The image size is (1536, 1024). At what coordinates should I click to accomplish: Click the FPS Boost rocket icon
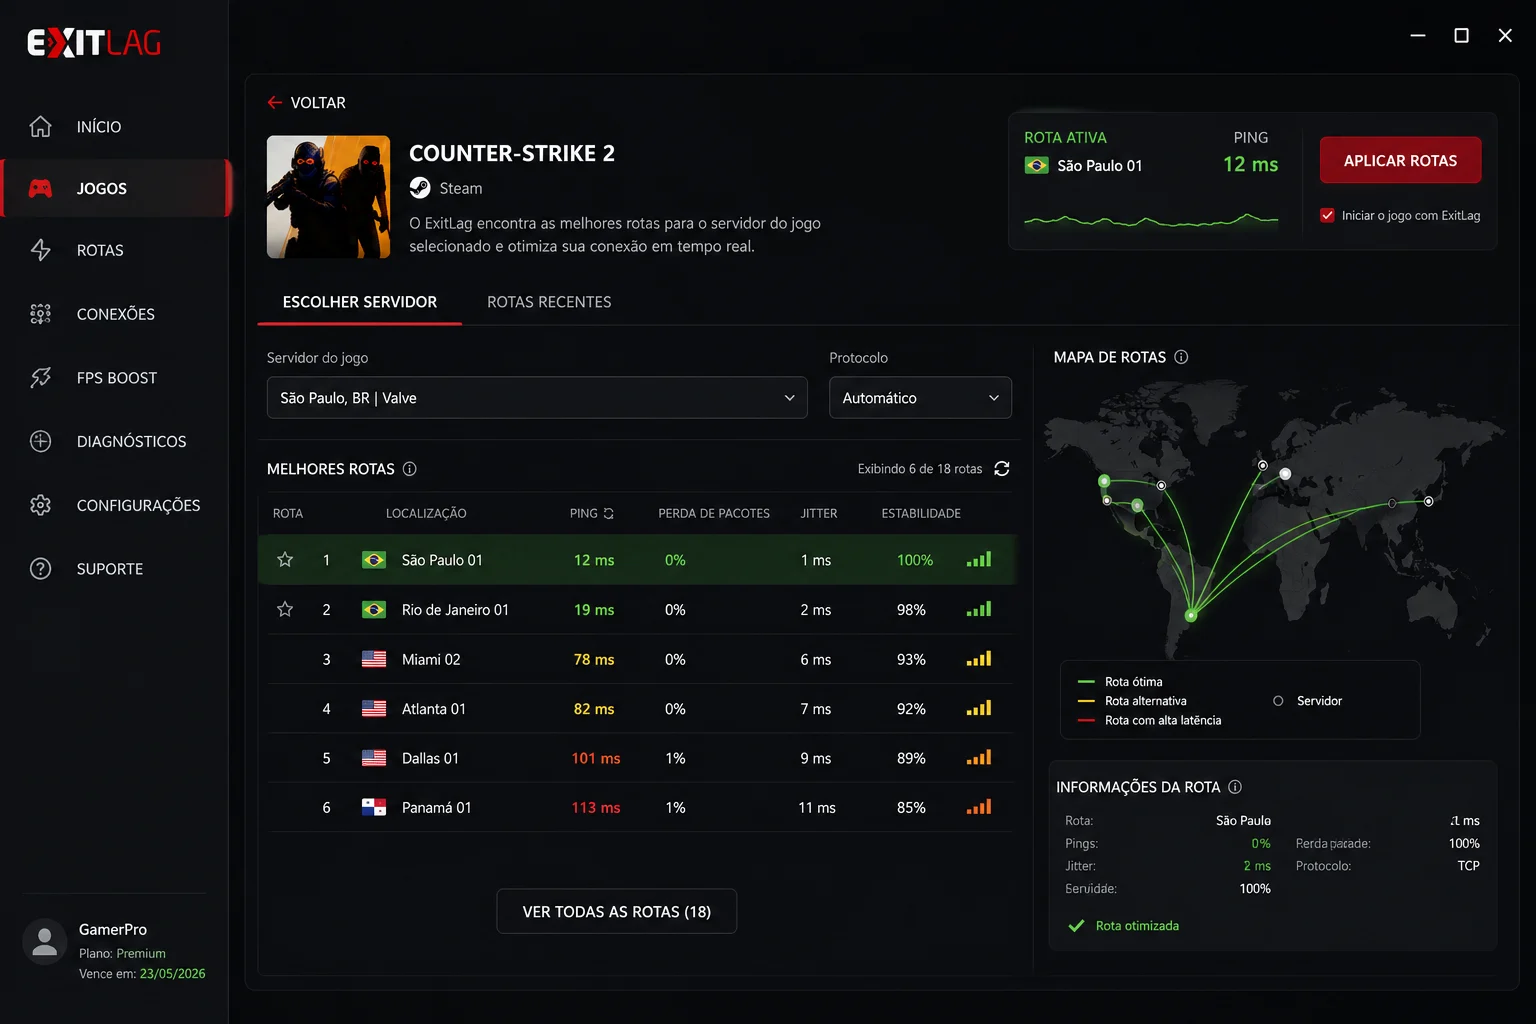tap(40, 377)
